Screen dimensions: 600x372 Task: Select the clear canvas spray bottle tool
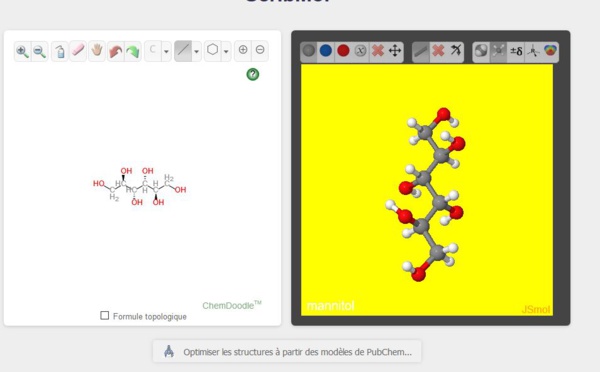(60, 51)
